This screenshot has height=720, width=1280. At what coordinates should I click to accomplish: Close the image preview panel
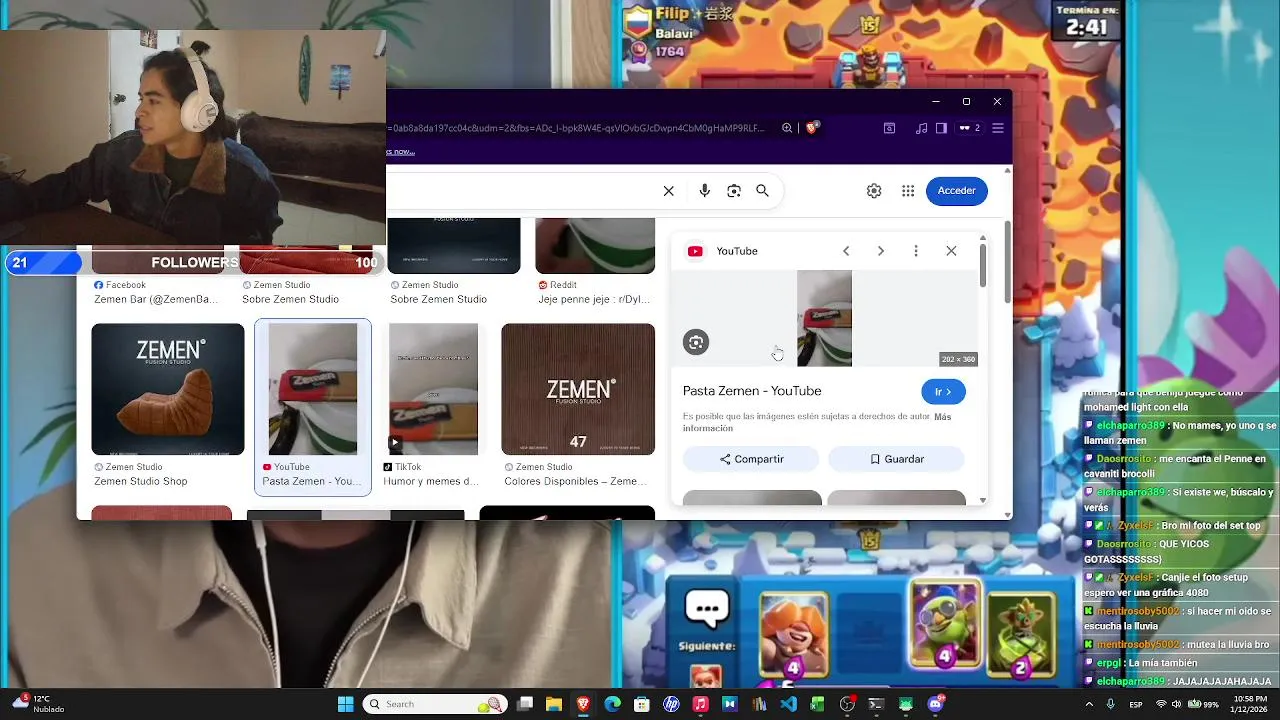click(x=951, y=251)
